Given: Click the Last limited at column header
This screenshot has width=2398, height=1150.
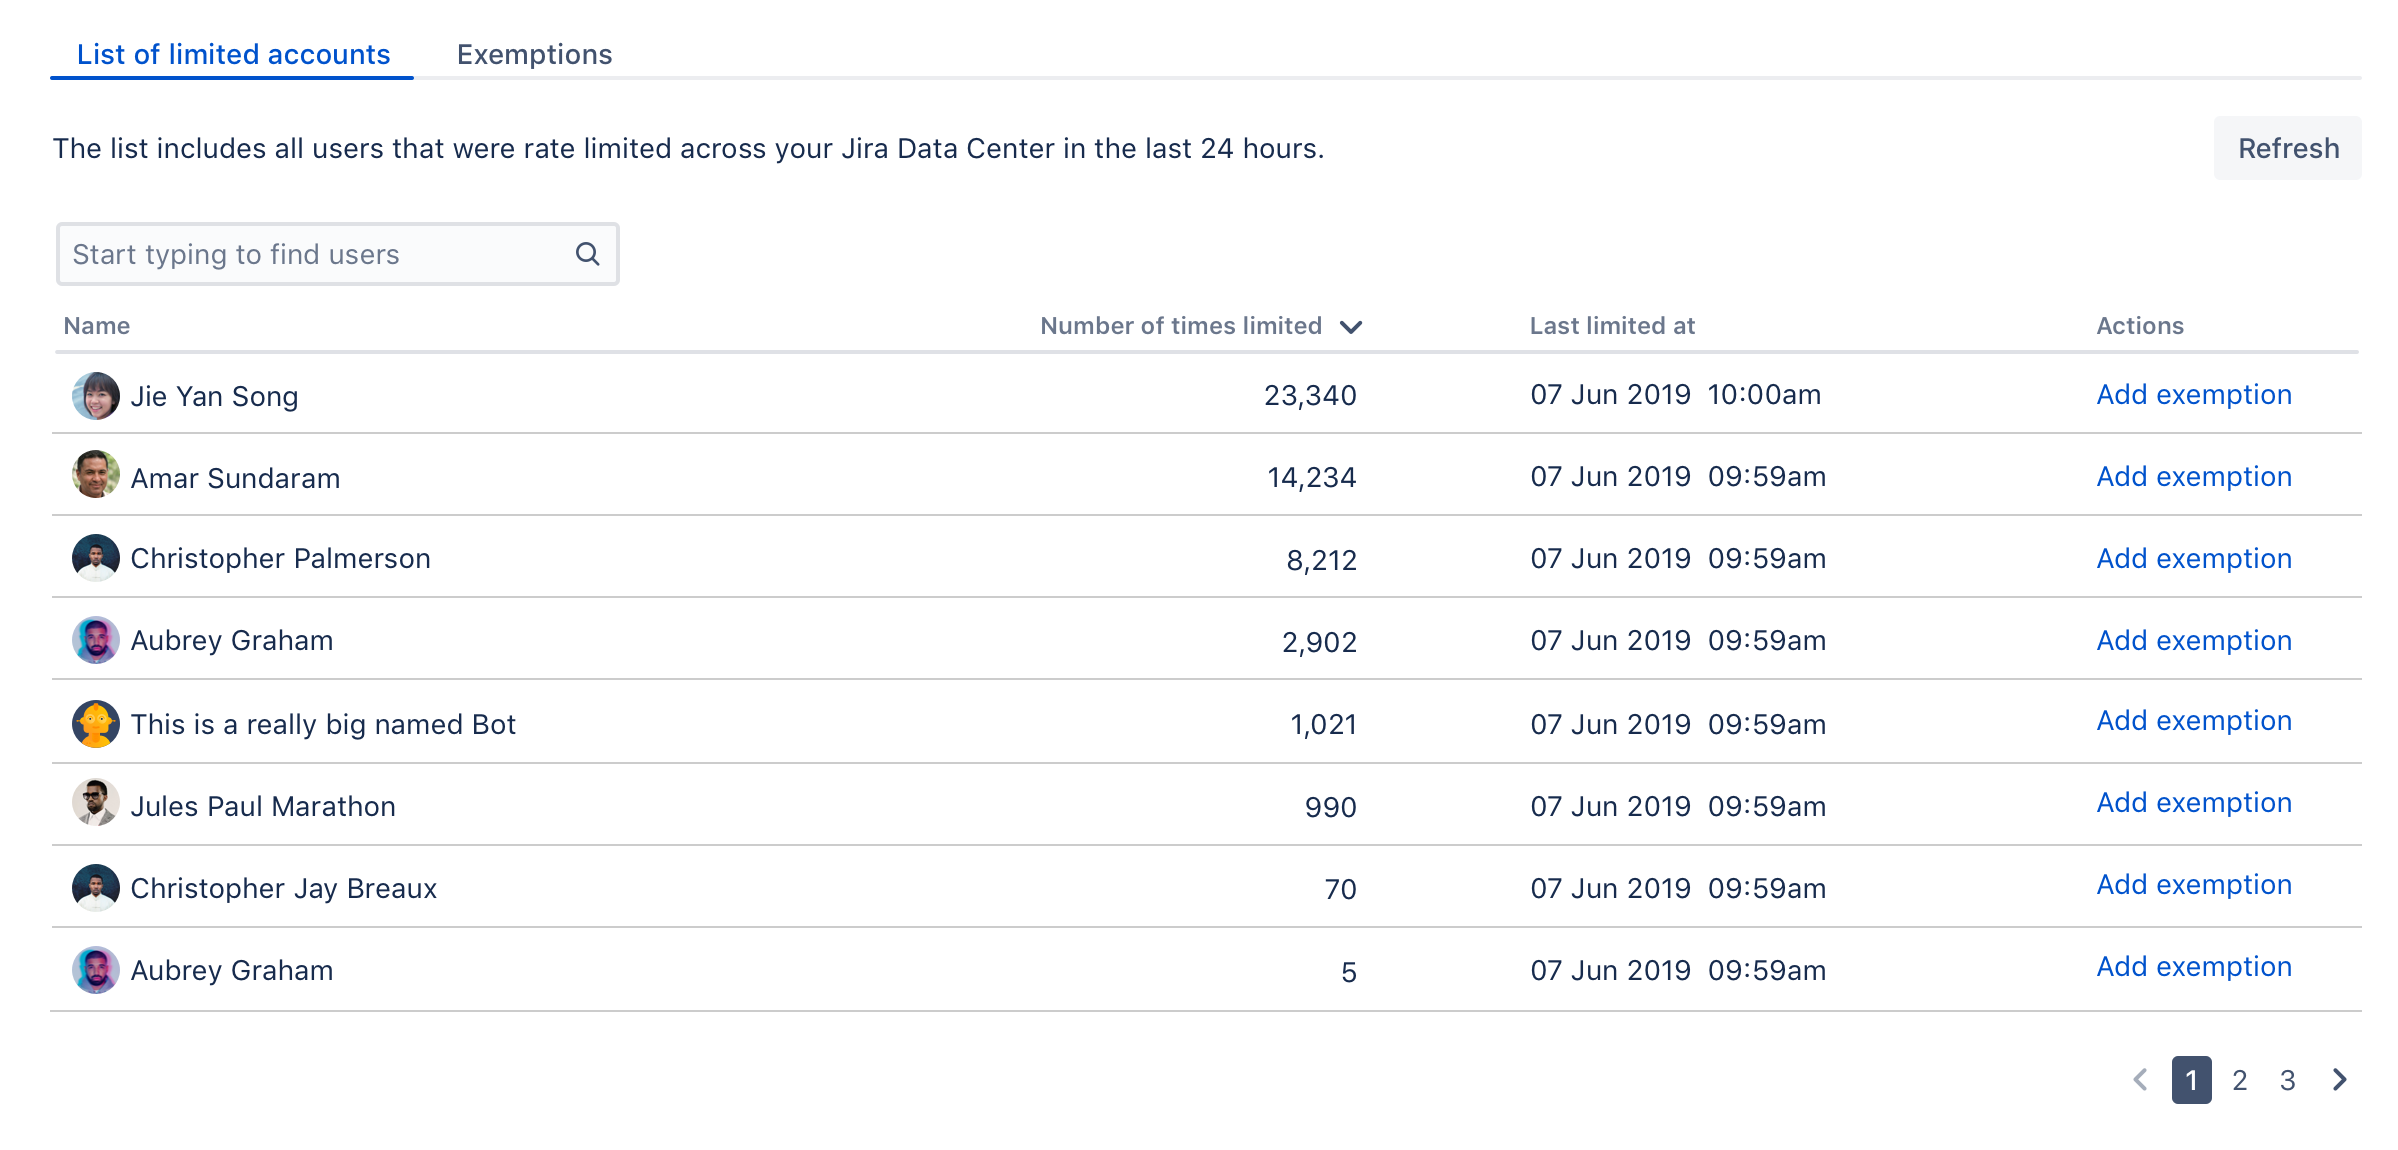Looking at the screenshot, I should (1612, 326).
